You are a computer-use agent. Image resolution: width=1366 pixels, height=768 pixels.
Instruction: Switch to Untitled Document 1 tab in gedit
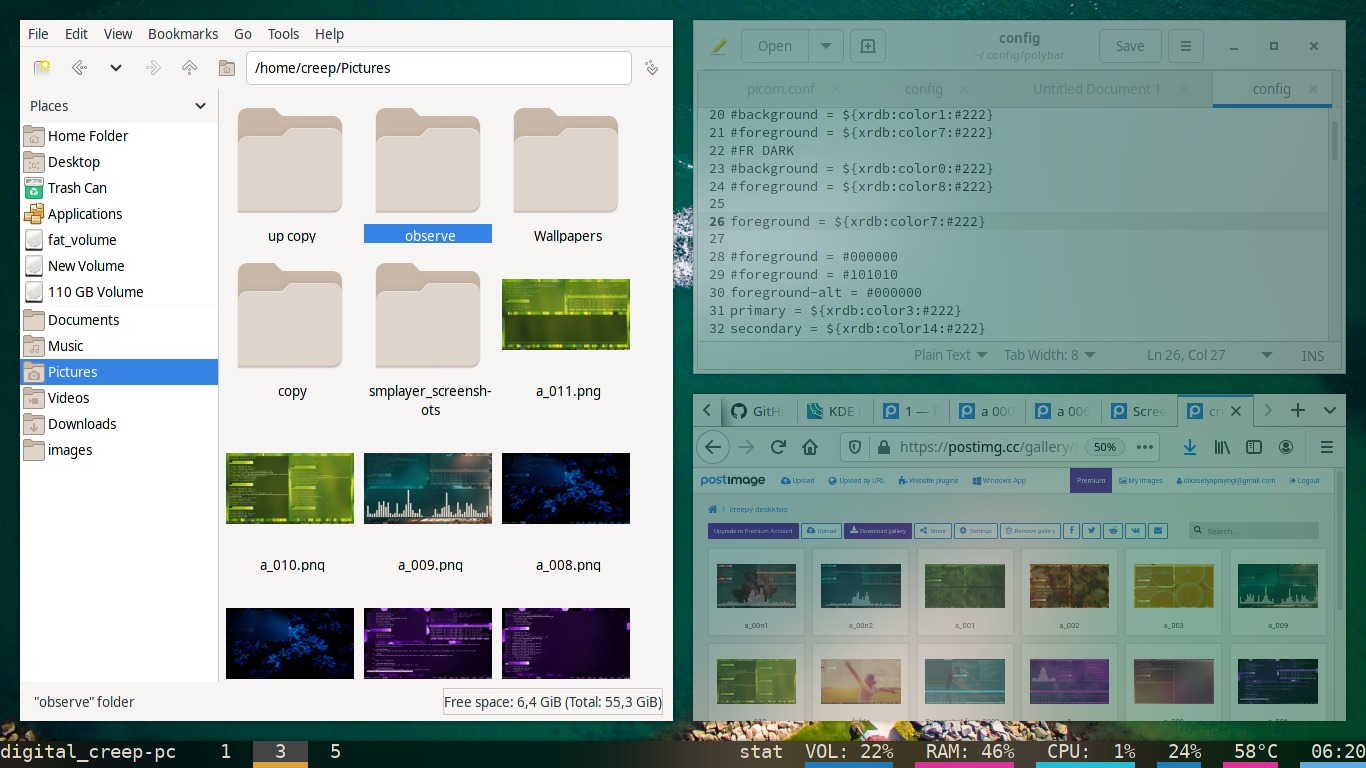(1097, 89)
